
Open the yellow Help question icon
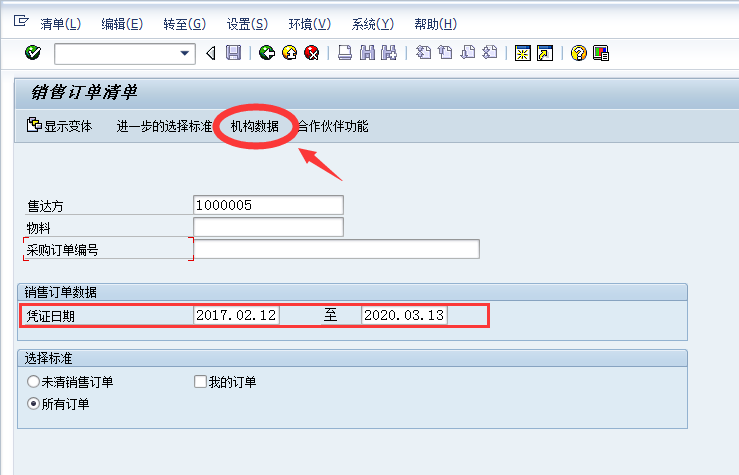578,53
